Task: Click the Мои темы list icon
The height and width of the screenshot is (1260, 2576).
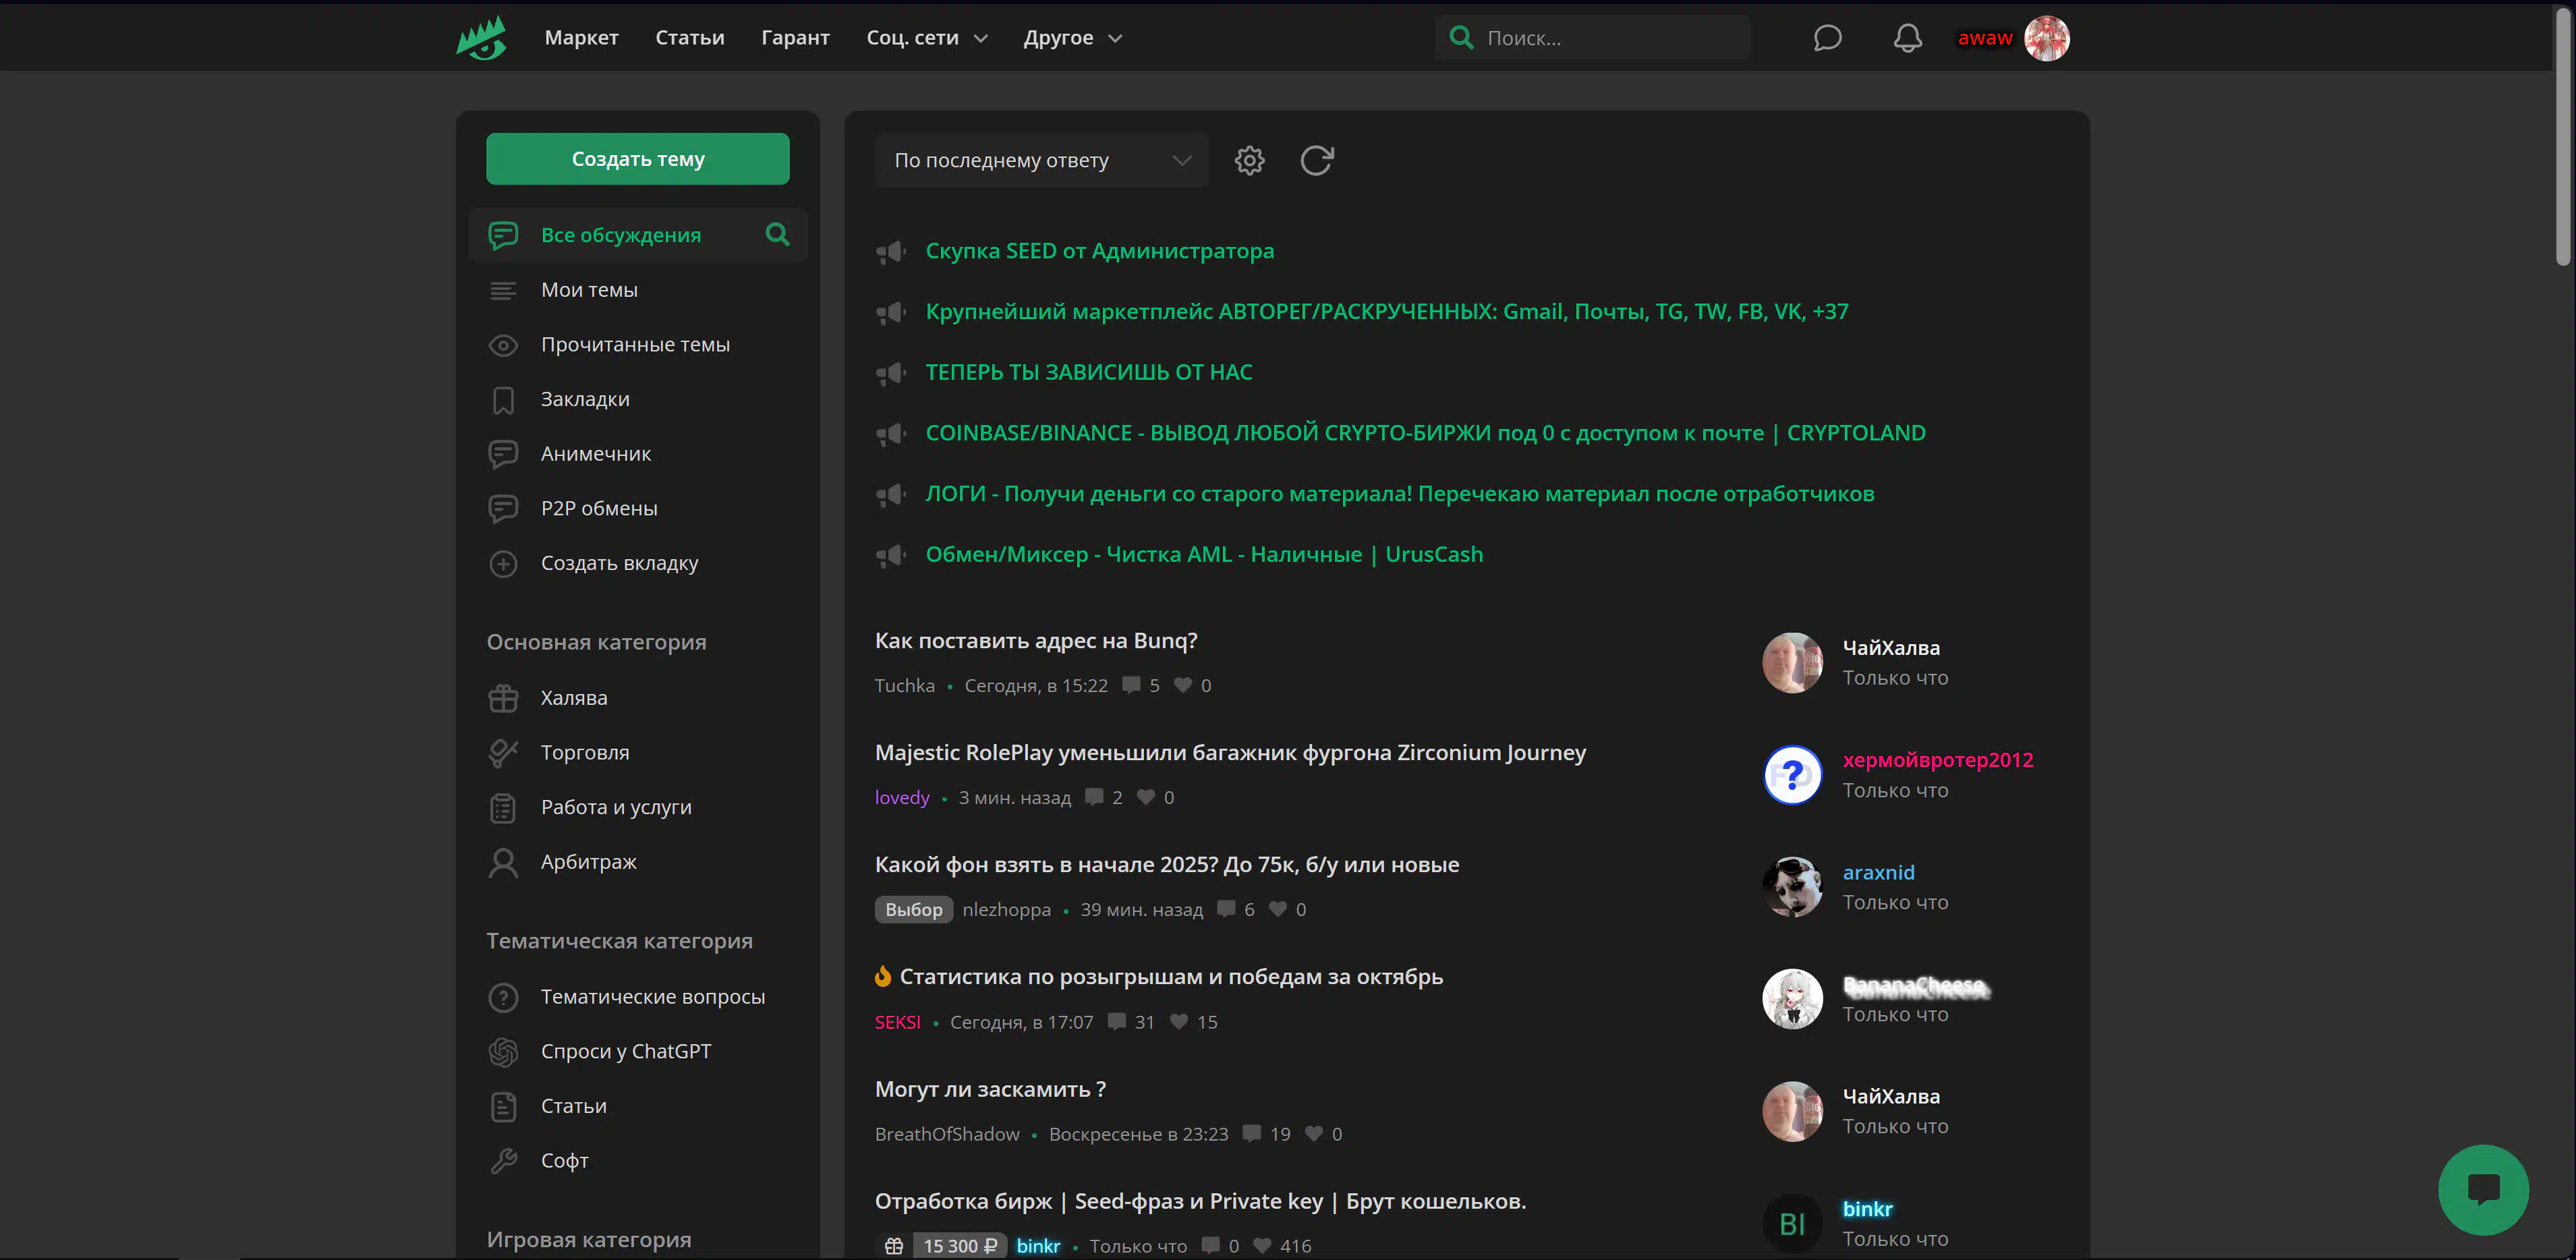Action: click(503, 290)
